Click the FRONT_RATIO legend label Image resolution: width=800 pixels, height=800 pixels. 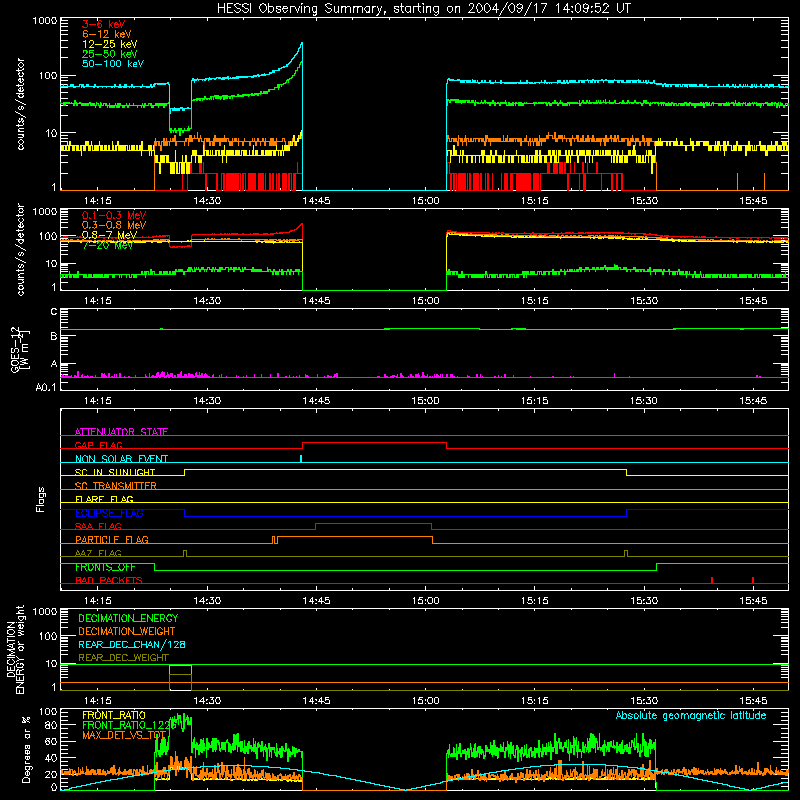tap(114, 715)
